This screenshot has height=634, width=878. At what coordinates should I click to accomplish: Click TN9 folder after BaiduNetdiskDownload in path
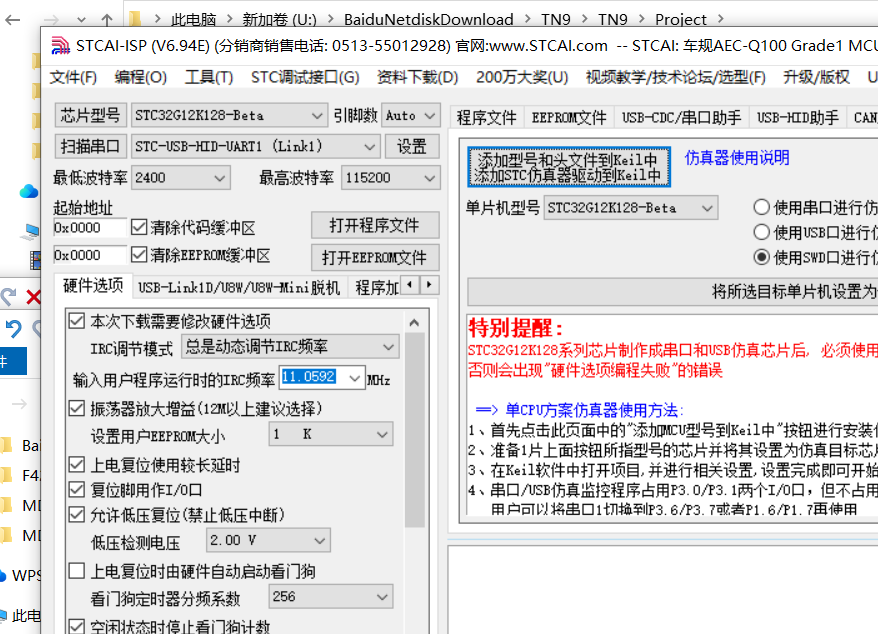[555, 20]
